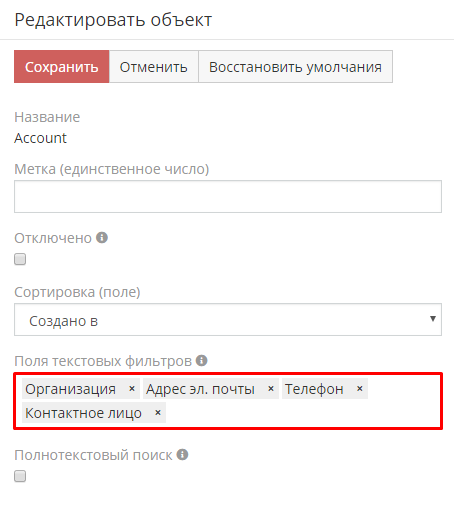454x512 pixels.
Task: Select the Контактное лицо tag label
Action: pos(83,413)
